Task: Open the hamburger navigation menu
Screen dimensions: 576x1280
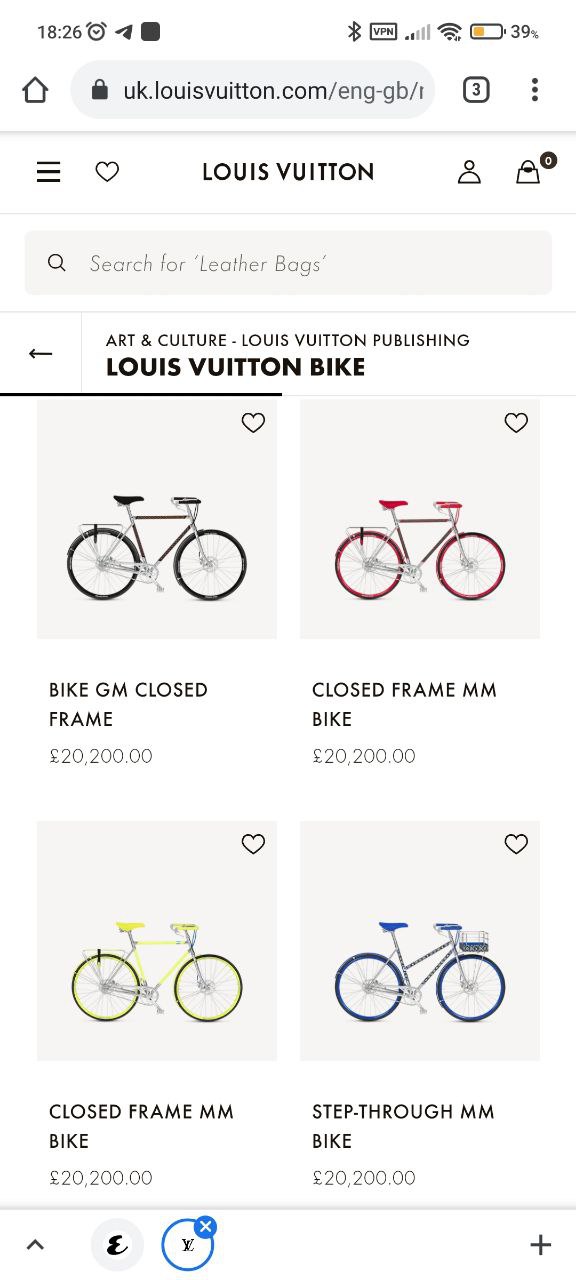Action: [48, 172]
